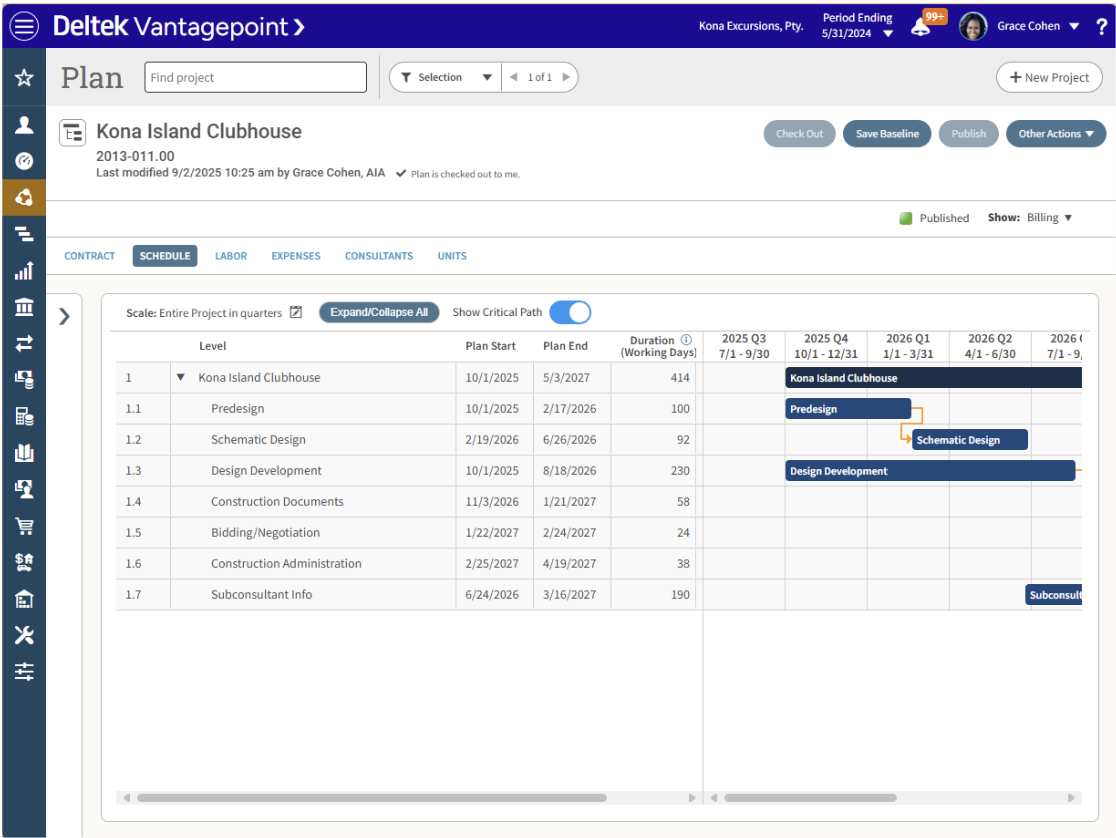Click the New Project button
Viewport: 1116px width, 838px height.
point(1049,77)
